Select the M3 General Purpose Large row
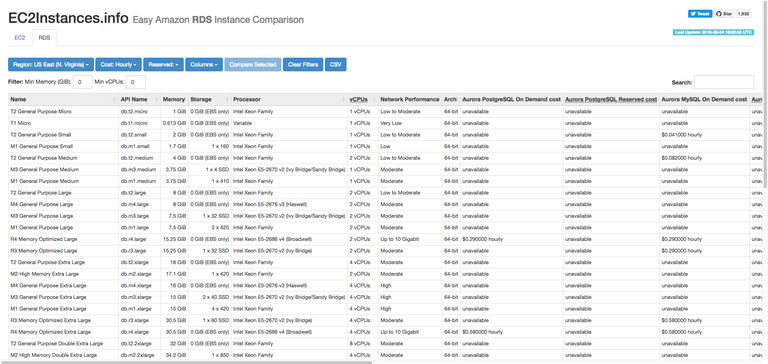 [x=384, y=216]
